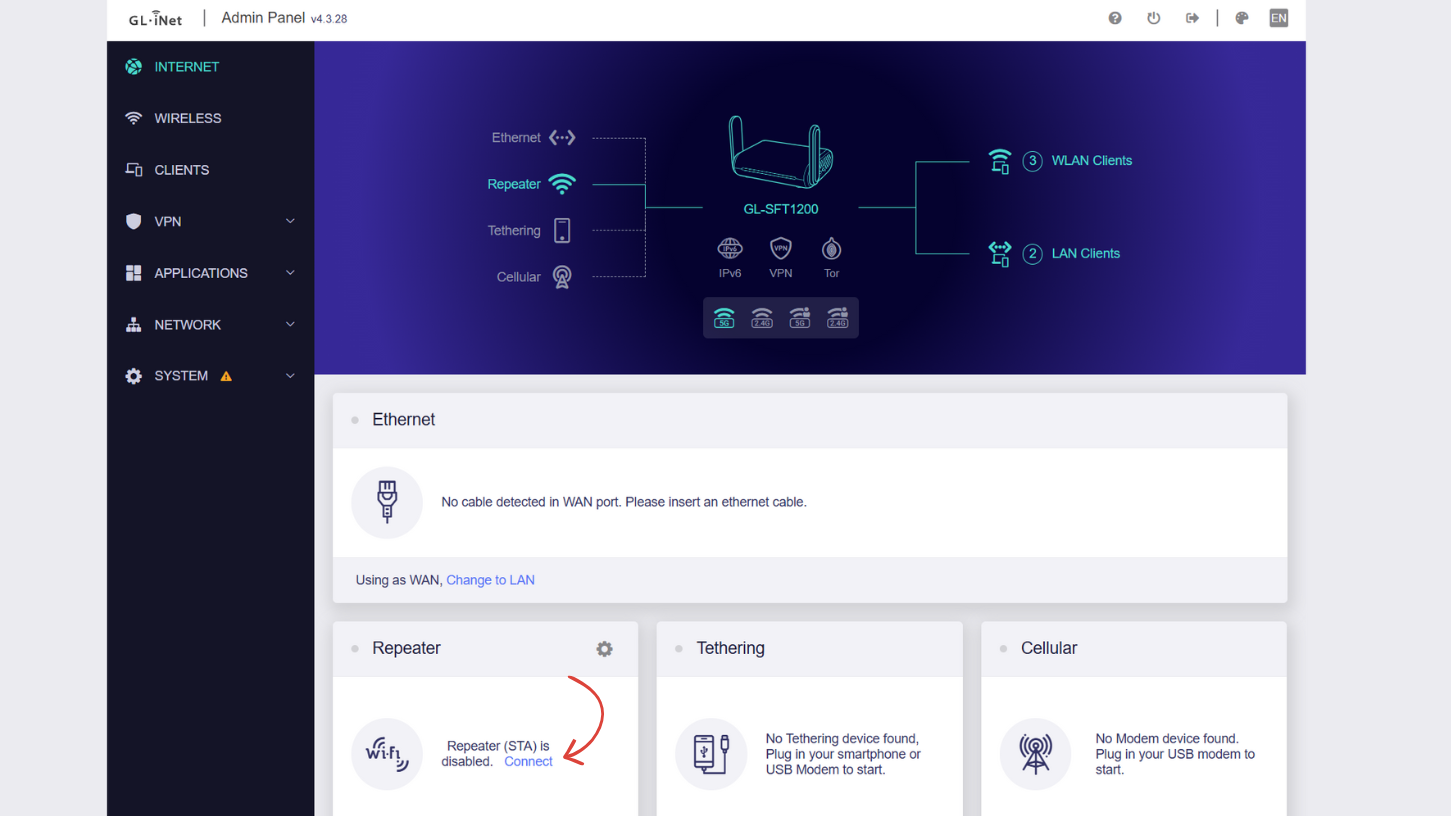The height and width of the screenshot is (816, 1451).
Task: Click the Connect link in Repeater card
Action: [x=528, y=762]
